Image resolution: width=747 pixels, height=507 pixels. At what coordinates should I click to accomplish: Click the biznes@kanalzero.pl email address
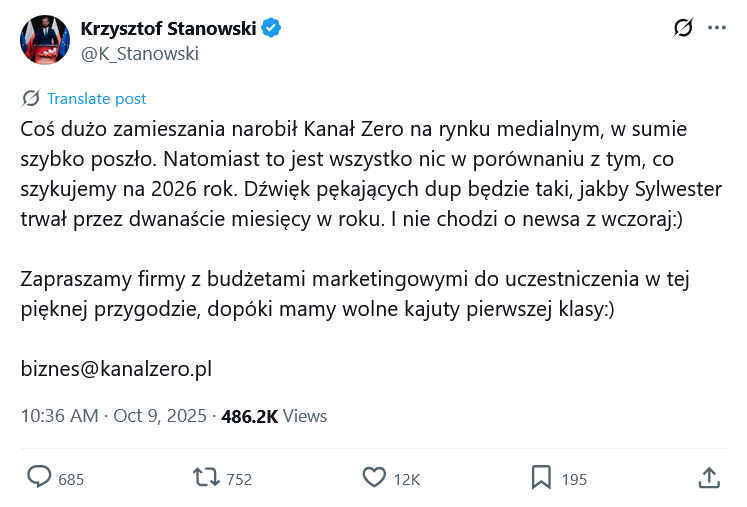pos(116,369)
